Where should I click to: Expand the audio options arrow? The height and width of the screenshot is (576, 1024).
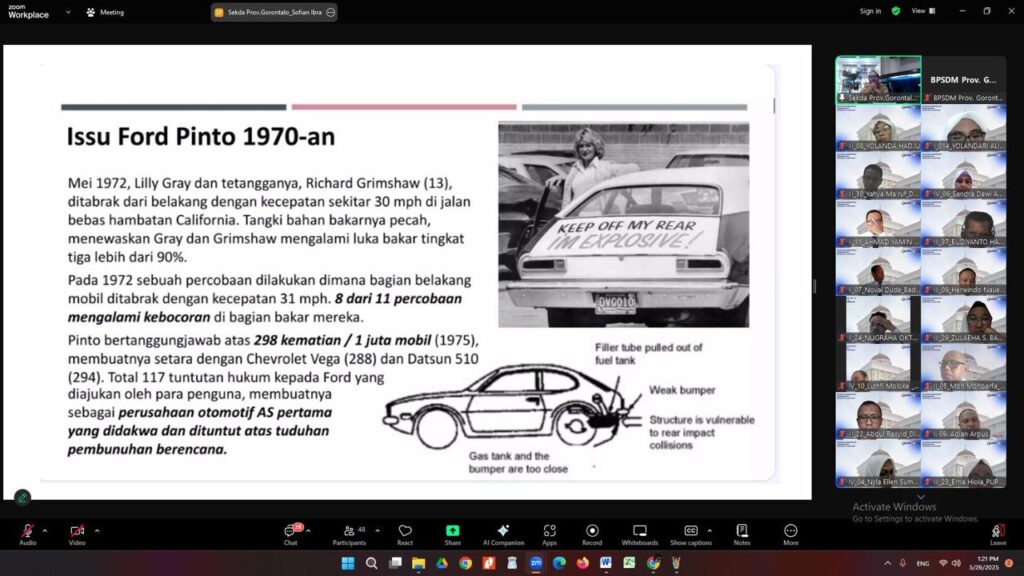coord(47,531)
